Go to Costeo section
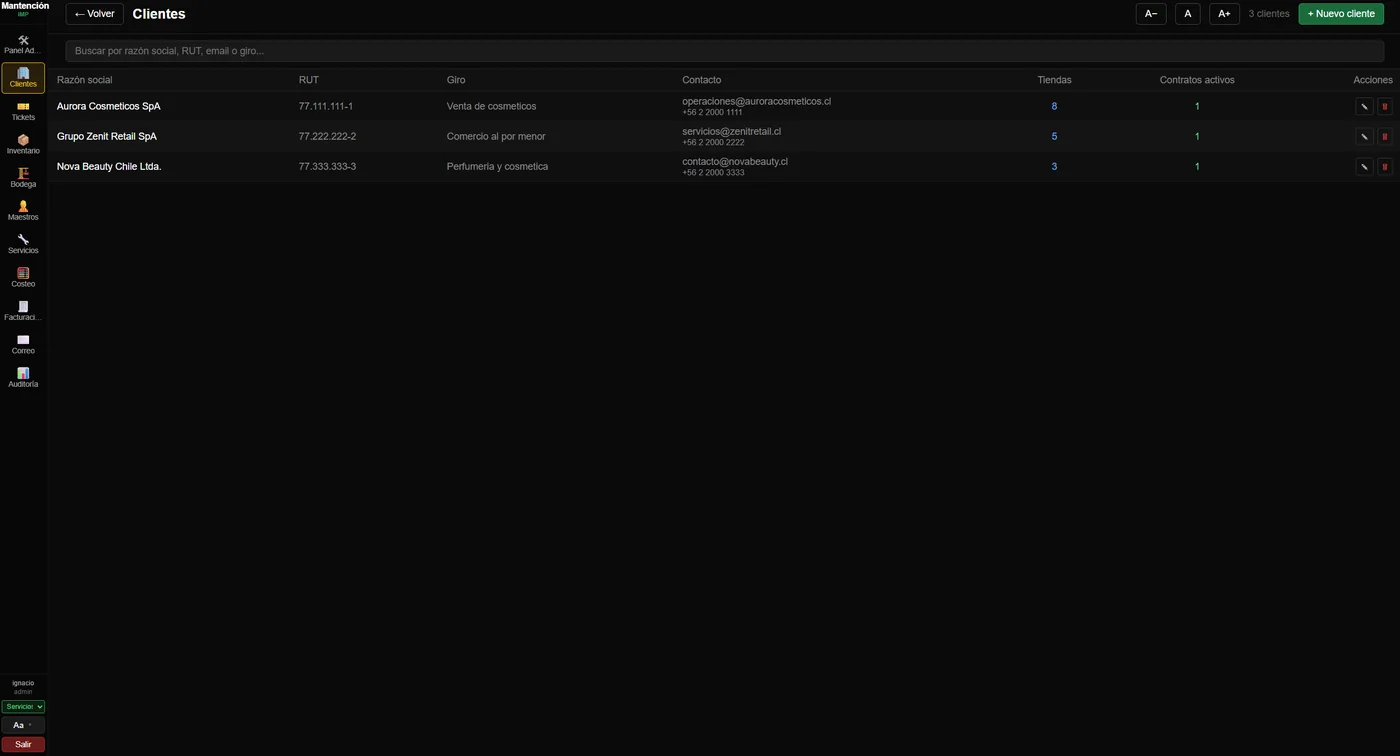1400x756 pixels. pyautogui.click(x=23, y=278)
